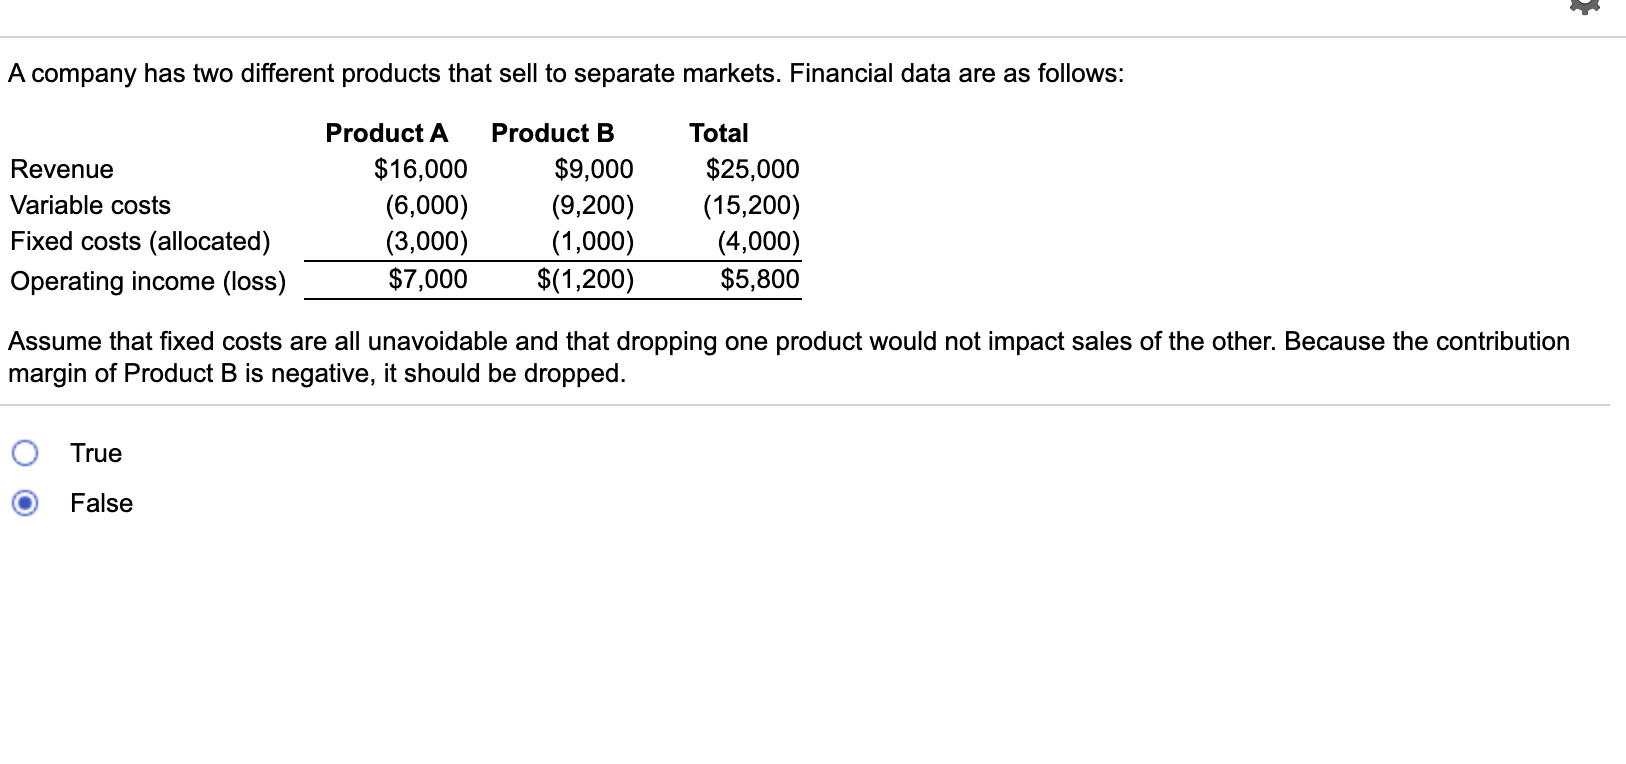Click the question intro sentence text
The image size is (1626, 764).
(x=565, y=73)
